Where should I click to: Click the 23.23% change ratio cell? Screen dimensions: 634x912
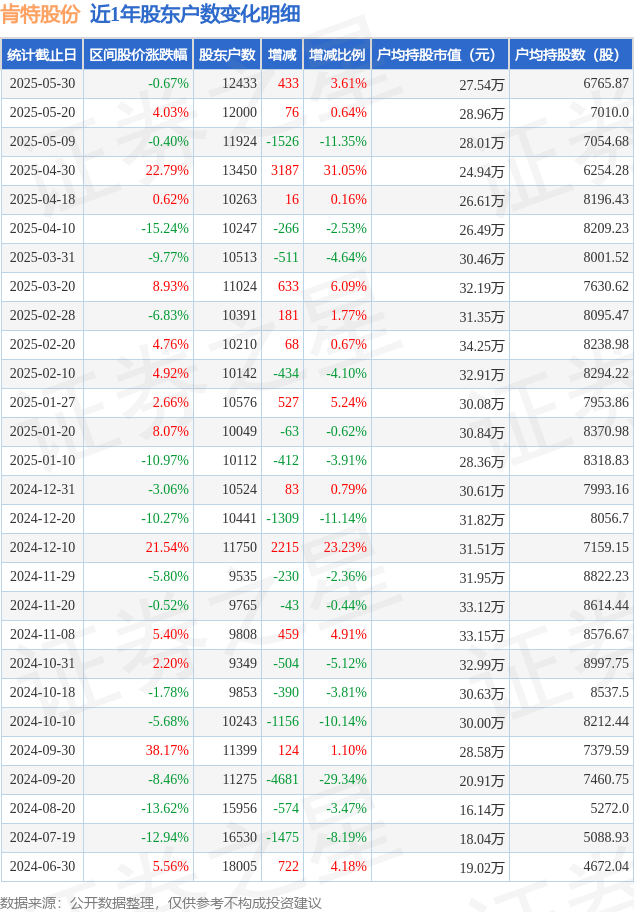pos(337,547)
